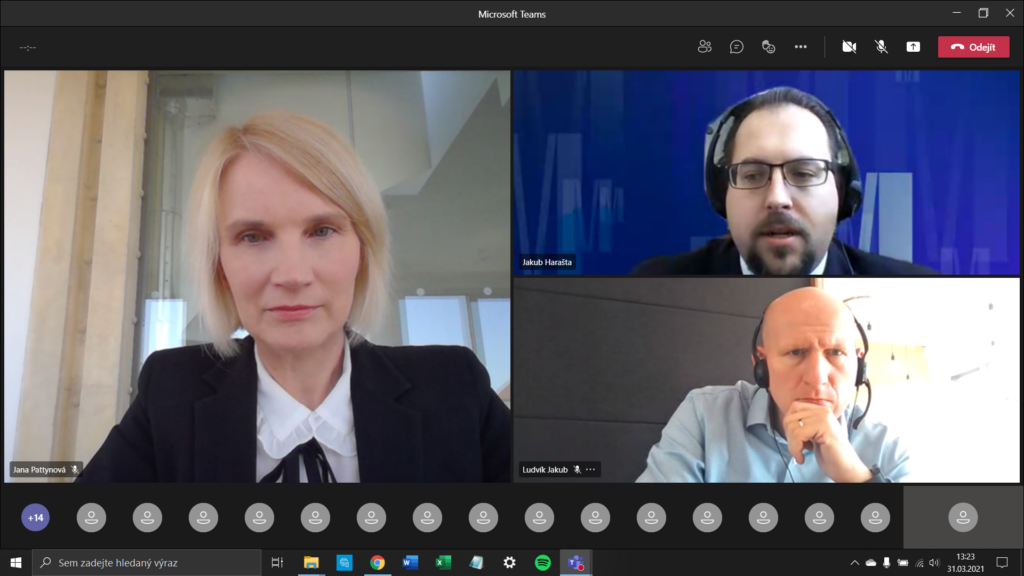Expand the hidden system tray icons
This screenshot has width=1024, height=576.
coord(854,563)
